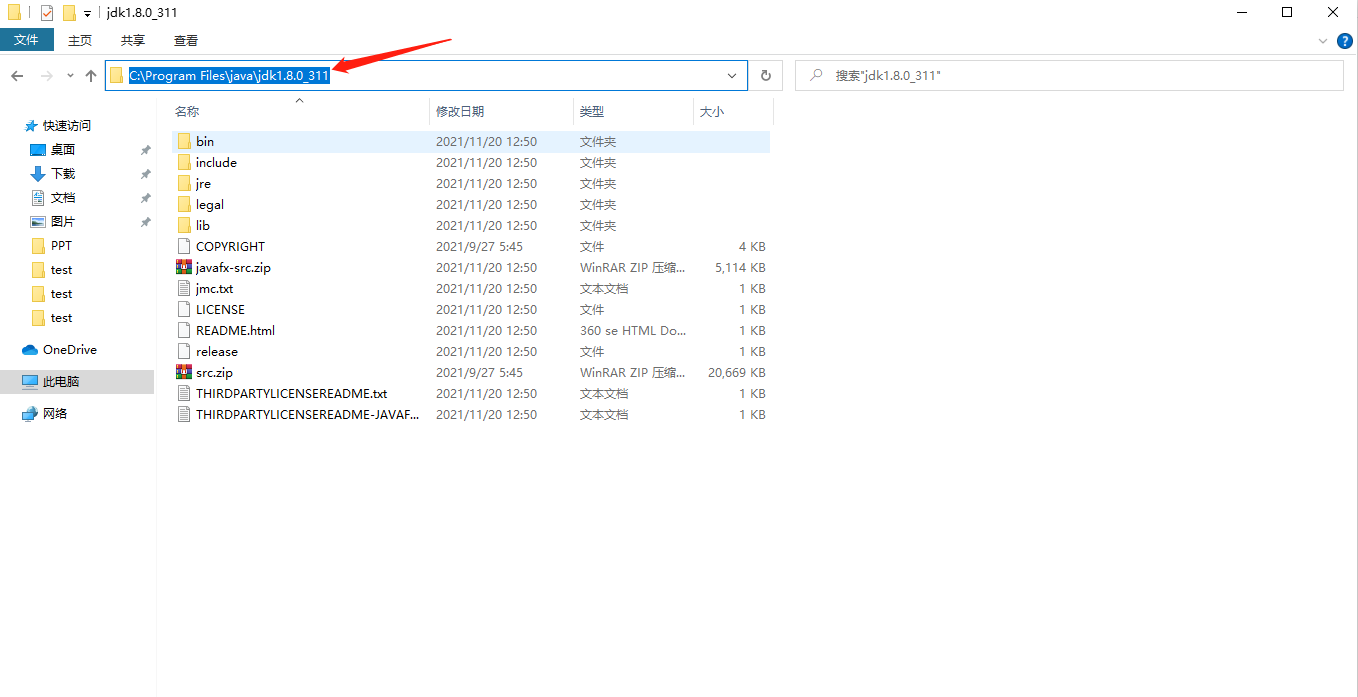Open the blue Help question icon

click(x=1345, y=41)
